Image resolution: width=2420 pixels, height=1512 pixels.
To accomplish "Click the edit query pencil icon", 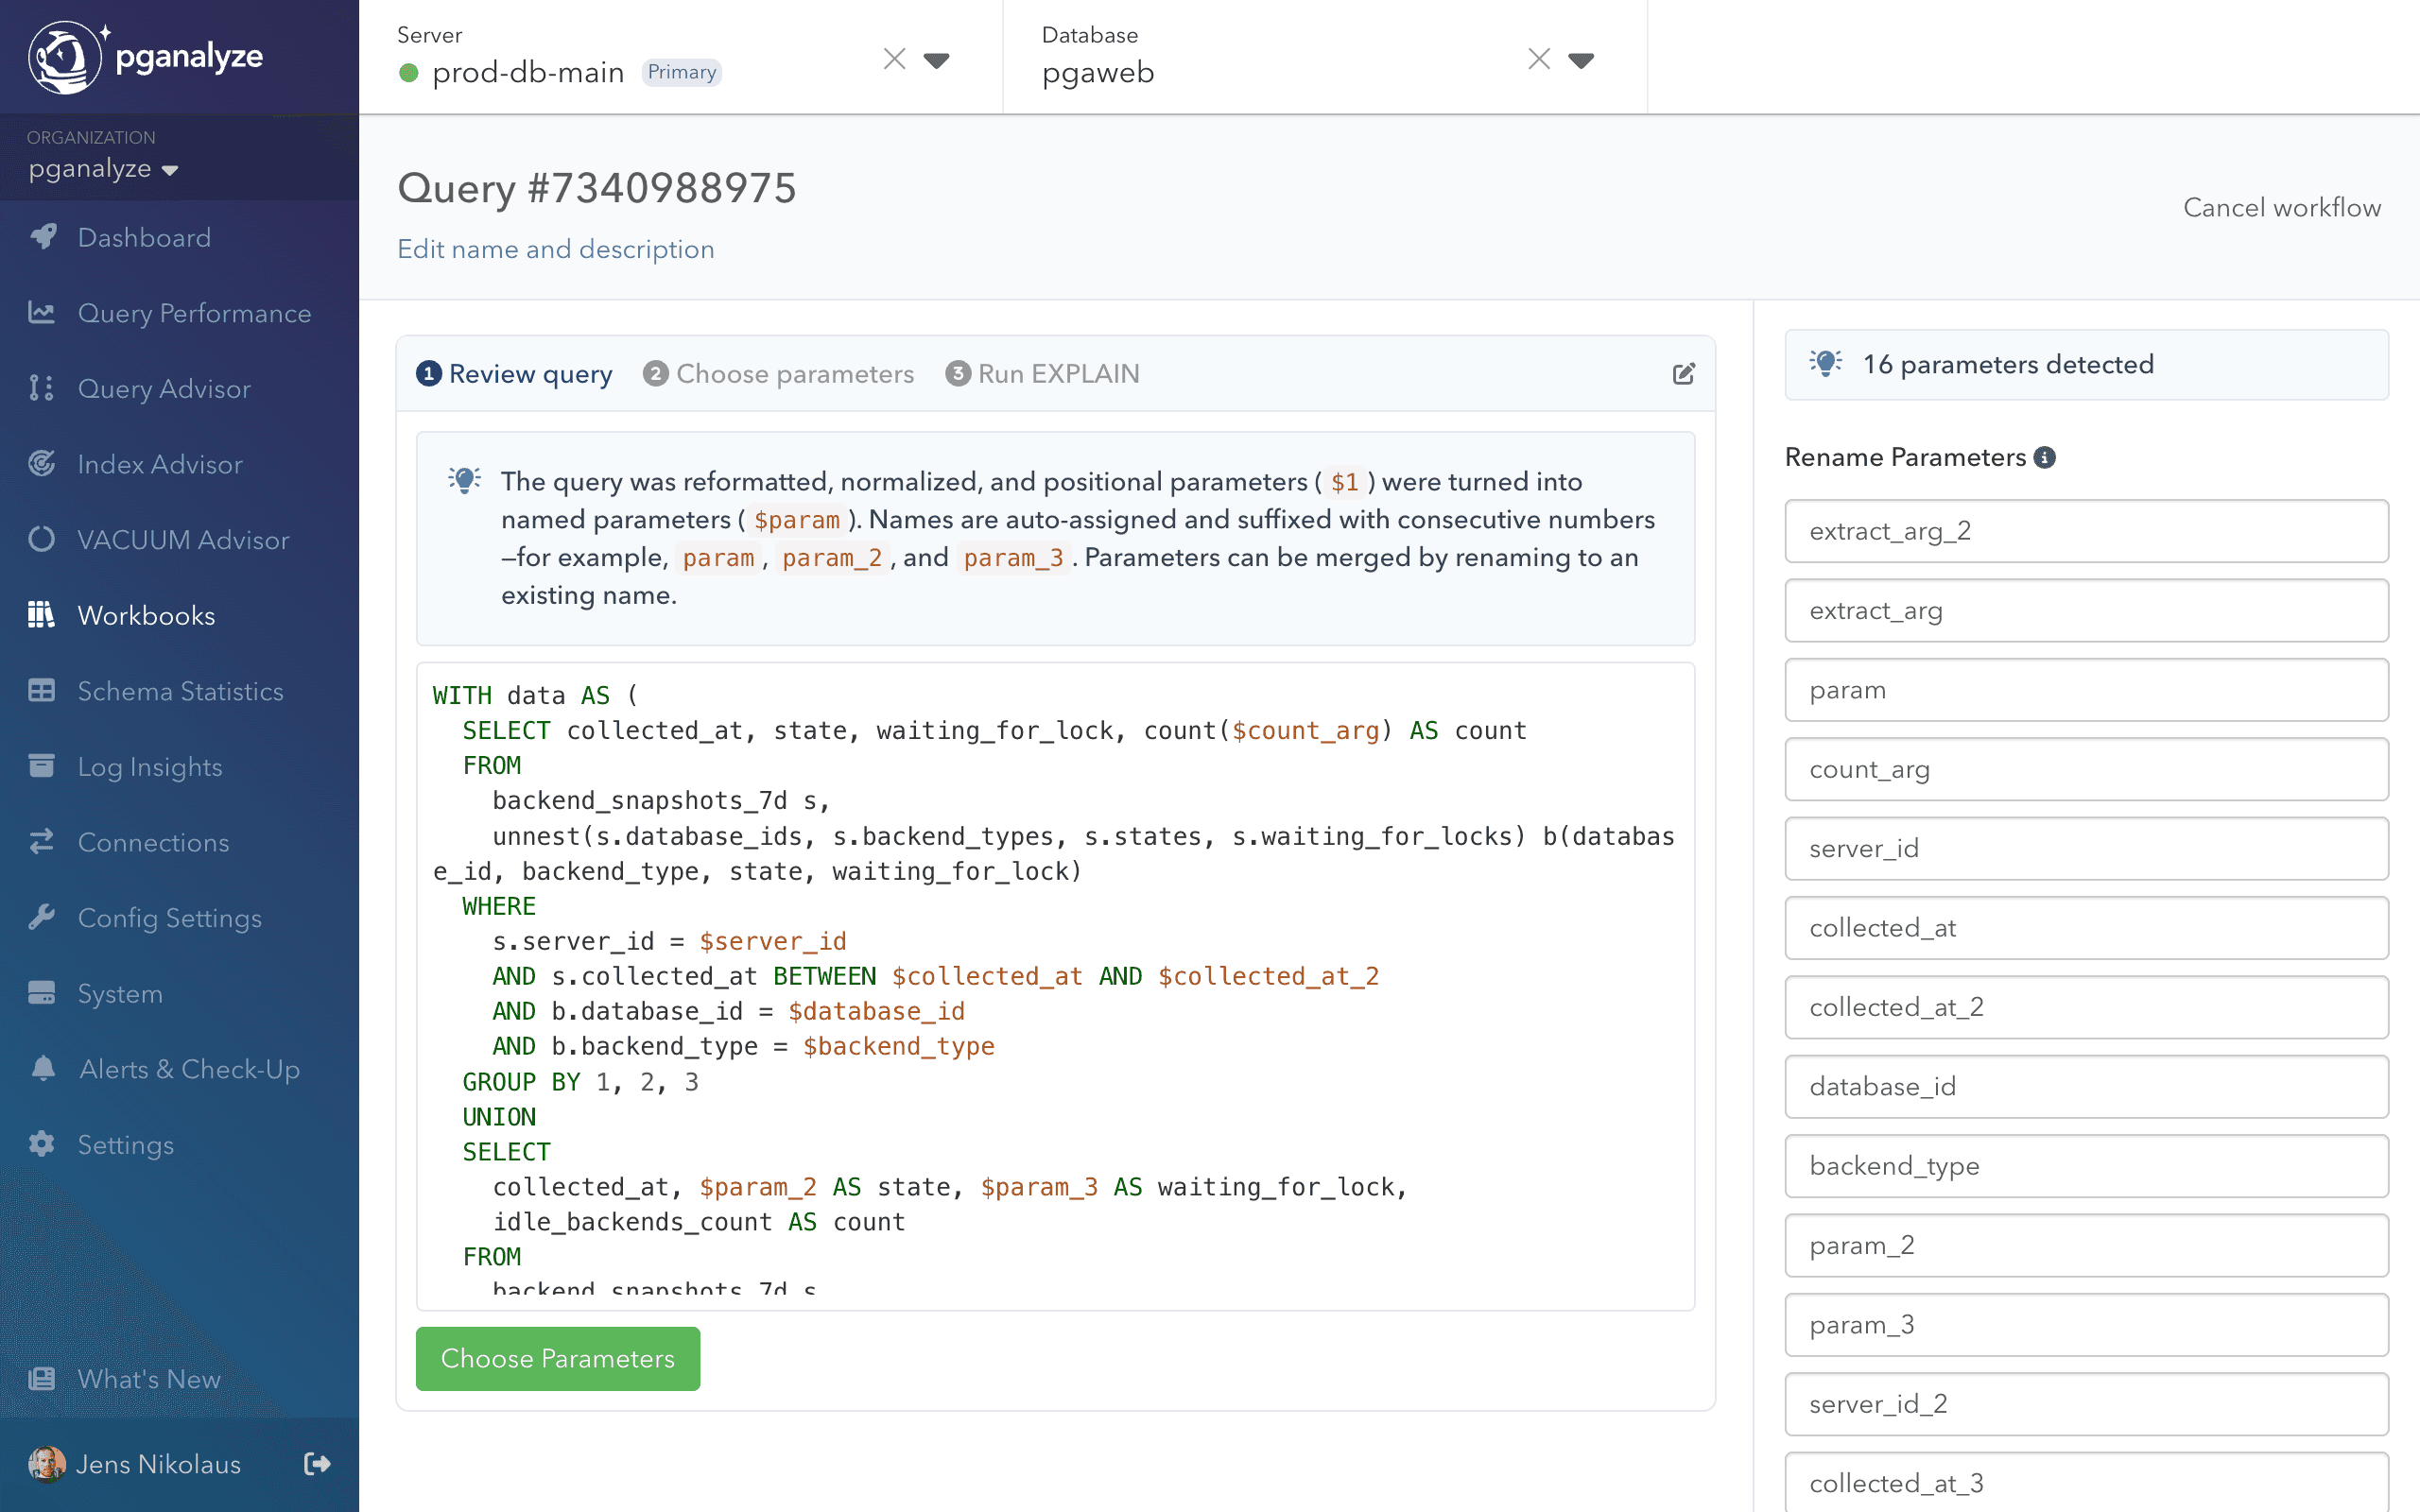I will (x=1683, y=374).
